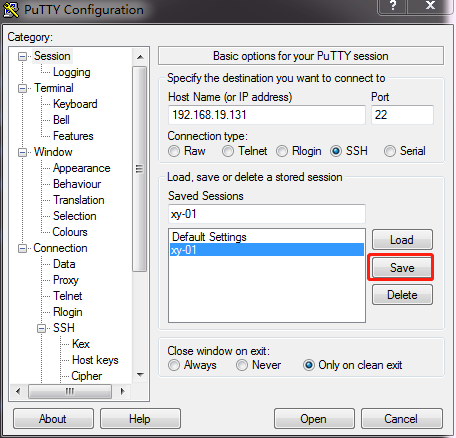
Task: Open the Keyboard settings category
Action: tap(75, 104)
